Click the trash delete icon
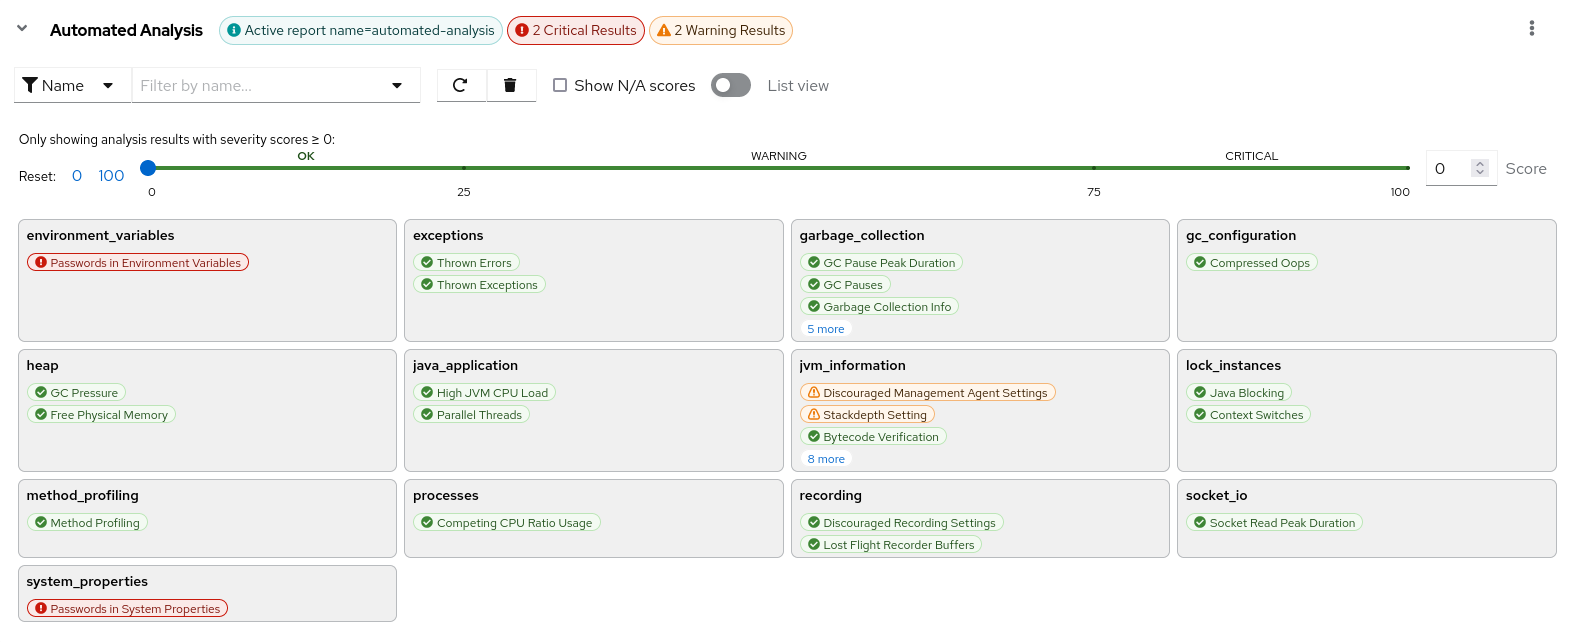 click(510, 85)
